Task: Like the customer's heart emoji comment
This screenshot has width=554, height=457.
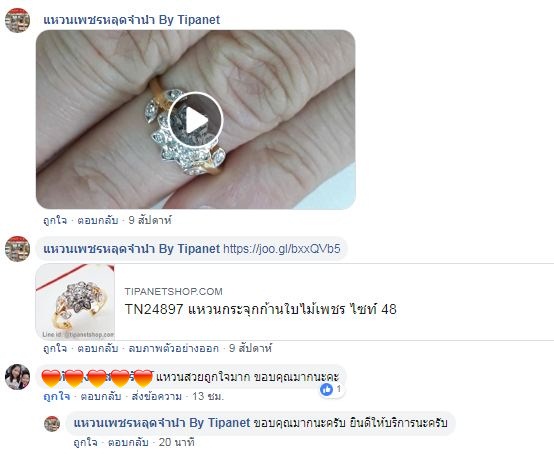Action: point(57,396)
